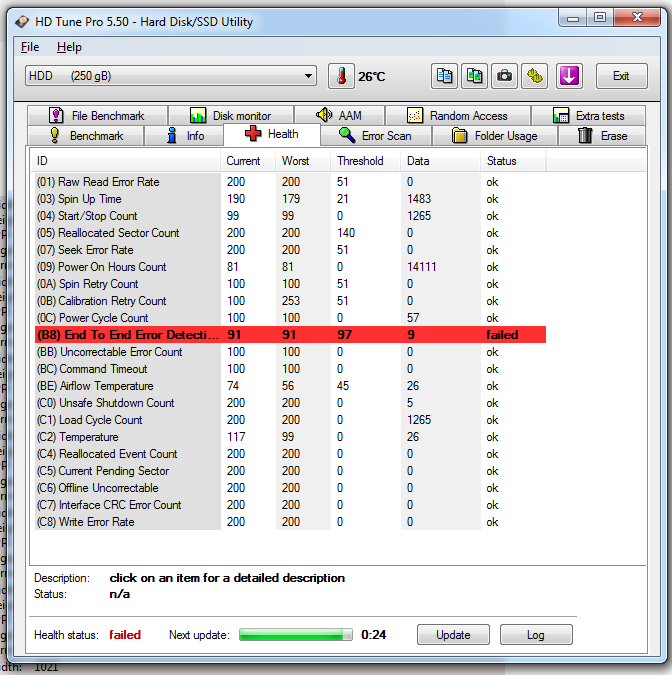Switch to the Random Access tab

tap(458, 115)
